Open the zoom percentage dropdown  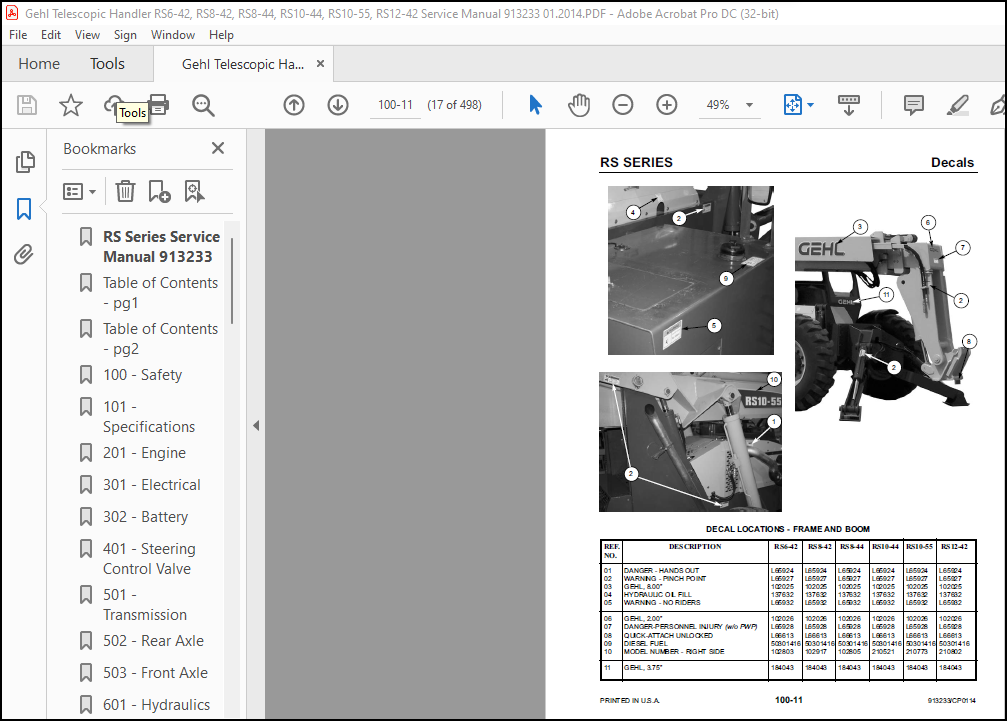[x=749, y=105]
